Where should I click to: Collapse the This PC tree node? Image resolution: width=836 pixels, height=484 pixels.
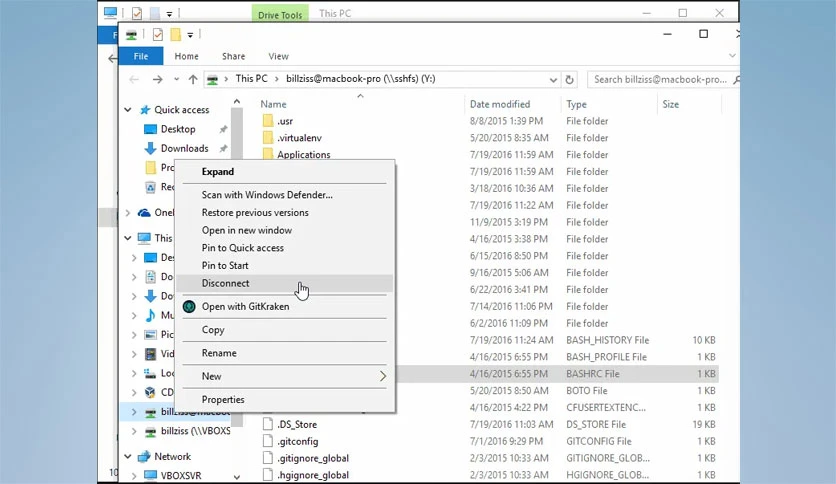(128, 238)
